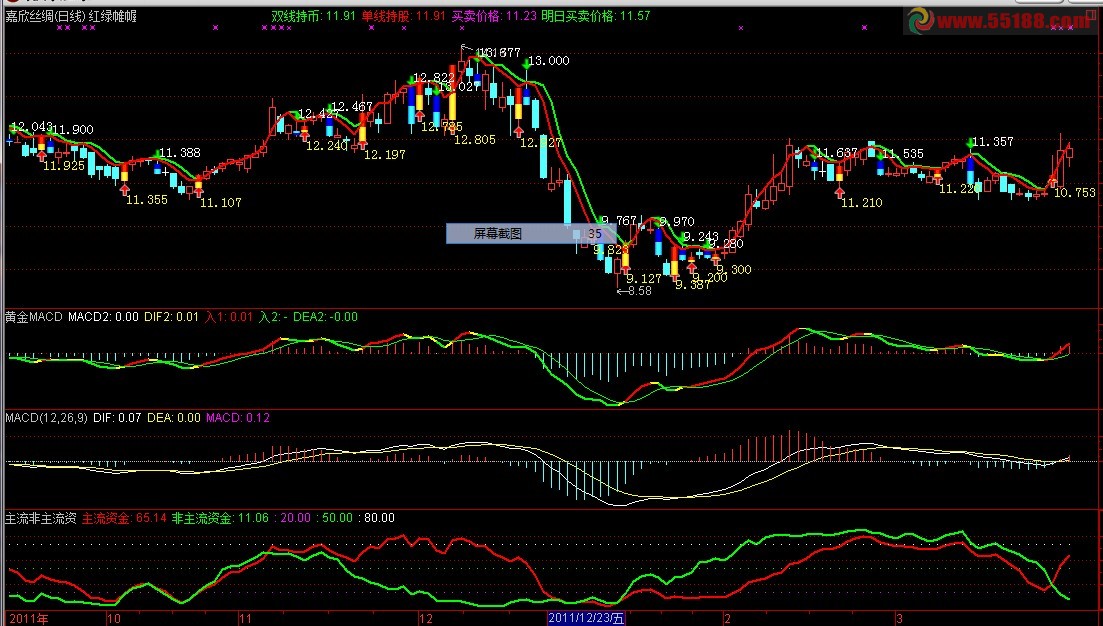Open the 主流非主流资 indicator label
1103x626 pixels.
[41, 518]
